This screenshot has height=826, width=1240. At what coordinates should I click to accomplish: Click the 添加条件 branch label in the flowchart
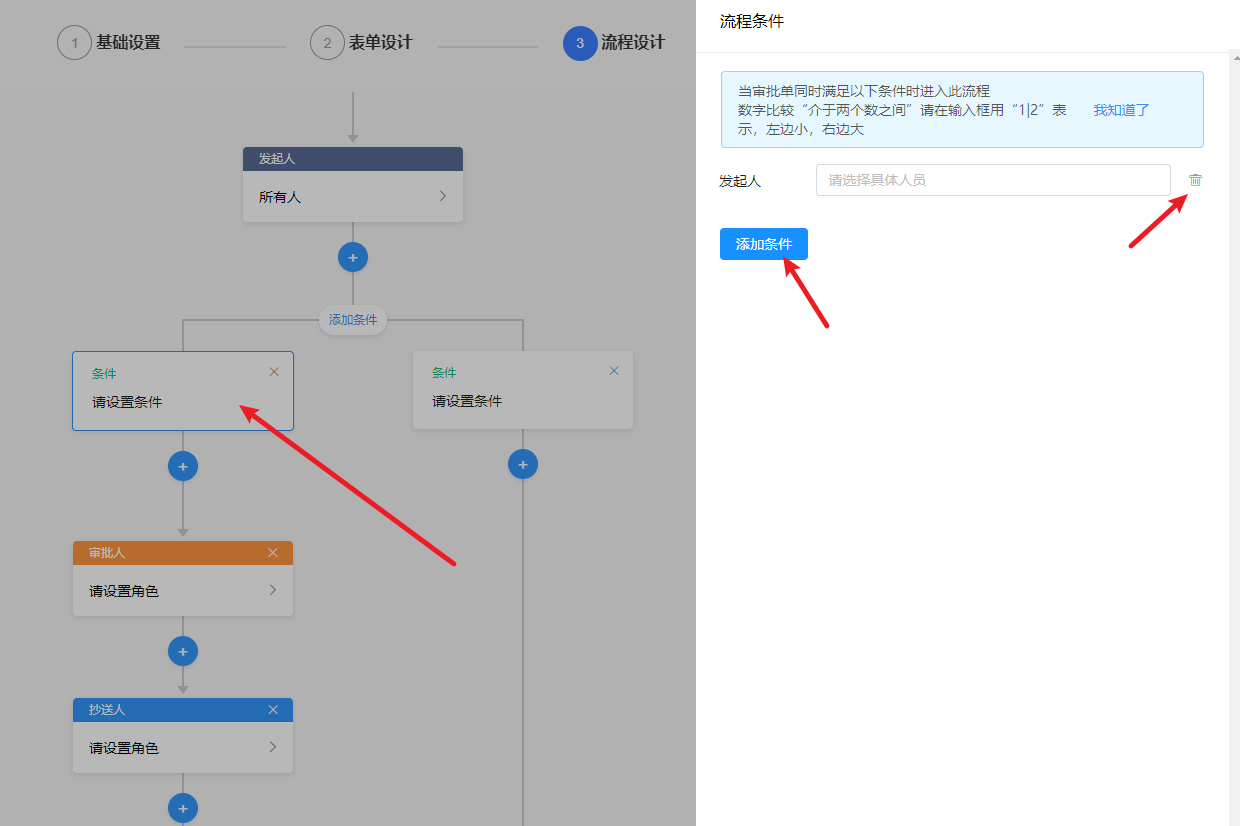(x=352, y=320)
